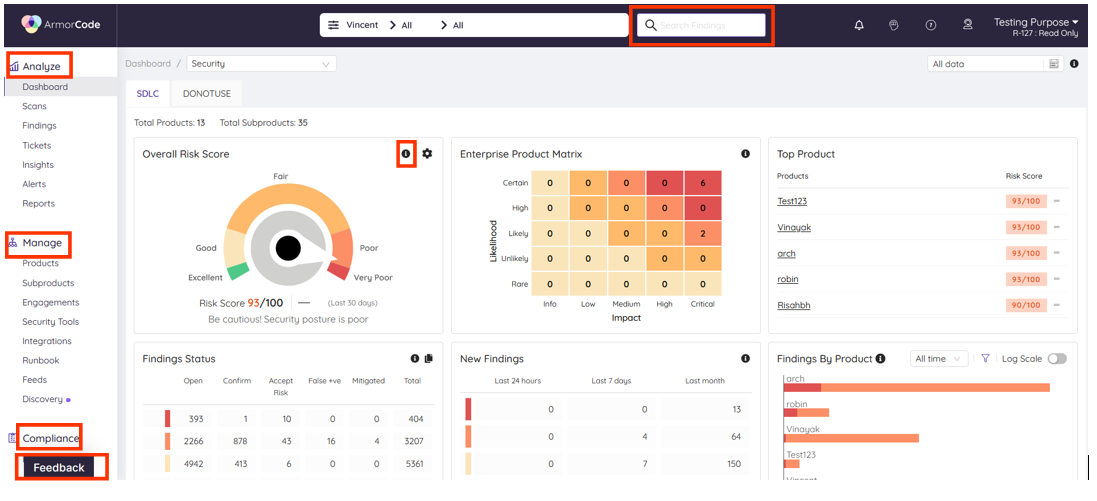
Task: Click the Manage hierarchy icon in sidebar
Action: (13, 243)
